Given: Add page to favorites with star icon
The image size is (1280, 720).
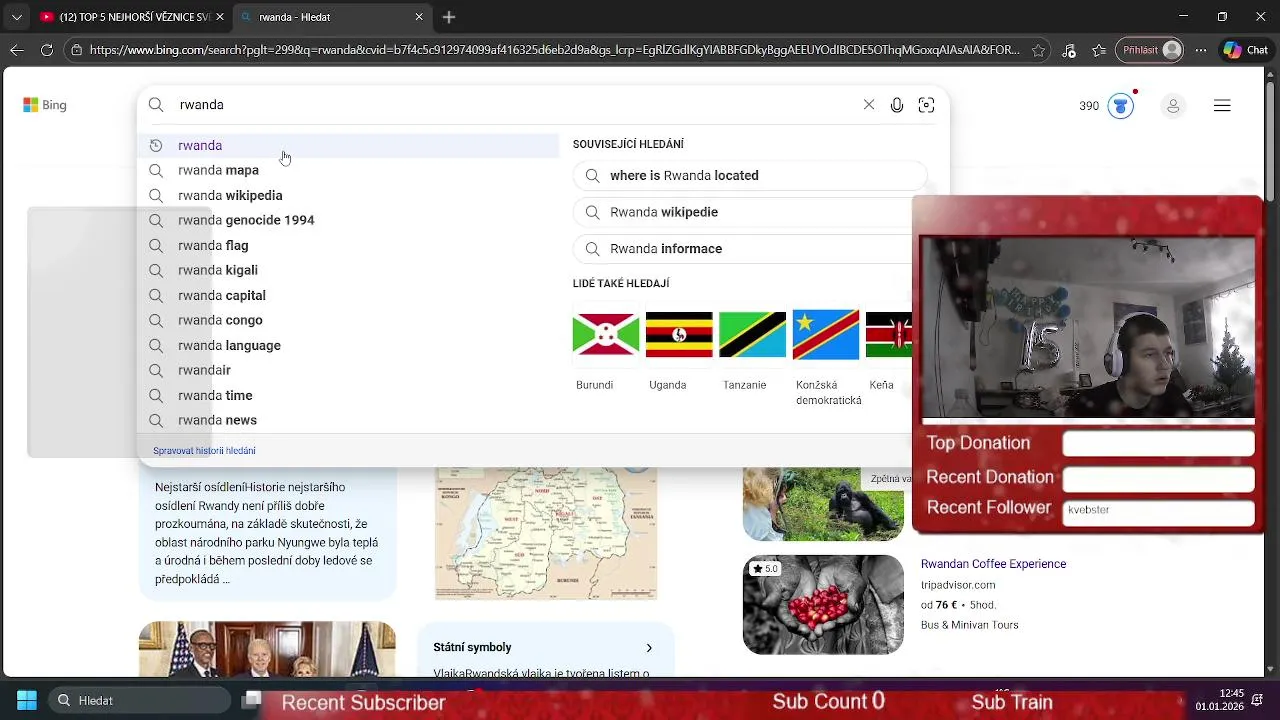Looking at the screenshot, I should [x=1039, y=50].
